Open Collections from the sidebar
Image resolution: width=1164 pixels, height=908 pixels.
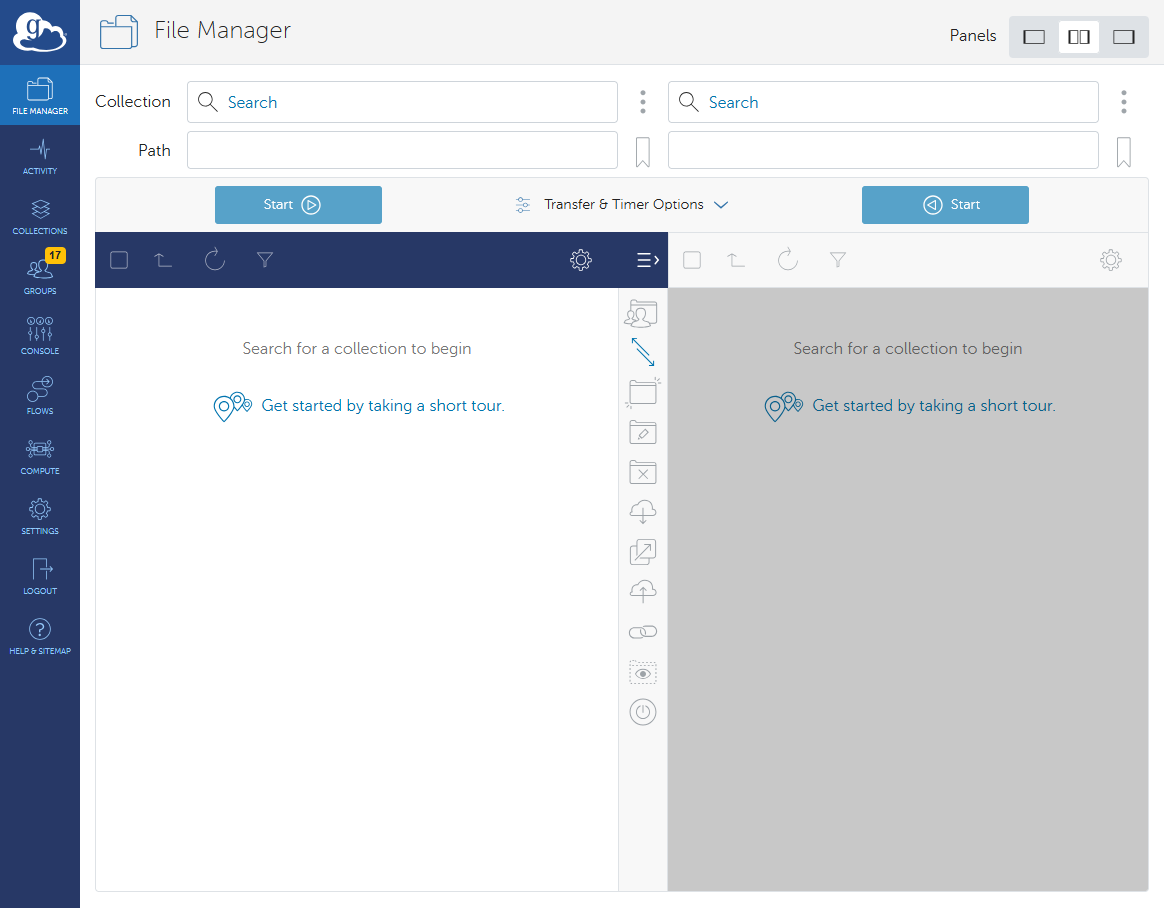pos(40,217)
